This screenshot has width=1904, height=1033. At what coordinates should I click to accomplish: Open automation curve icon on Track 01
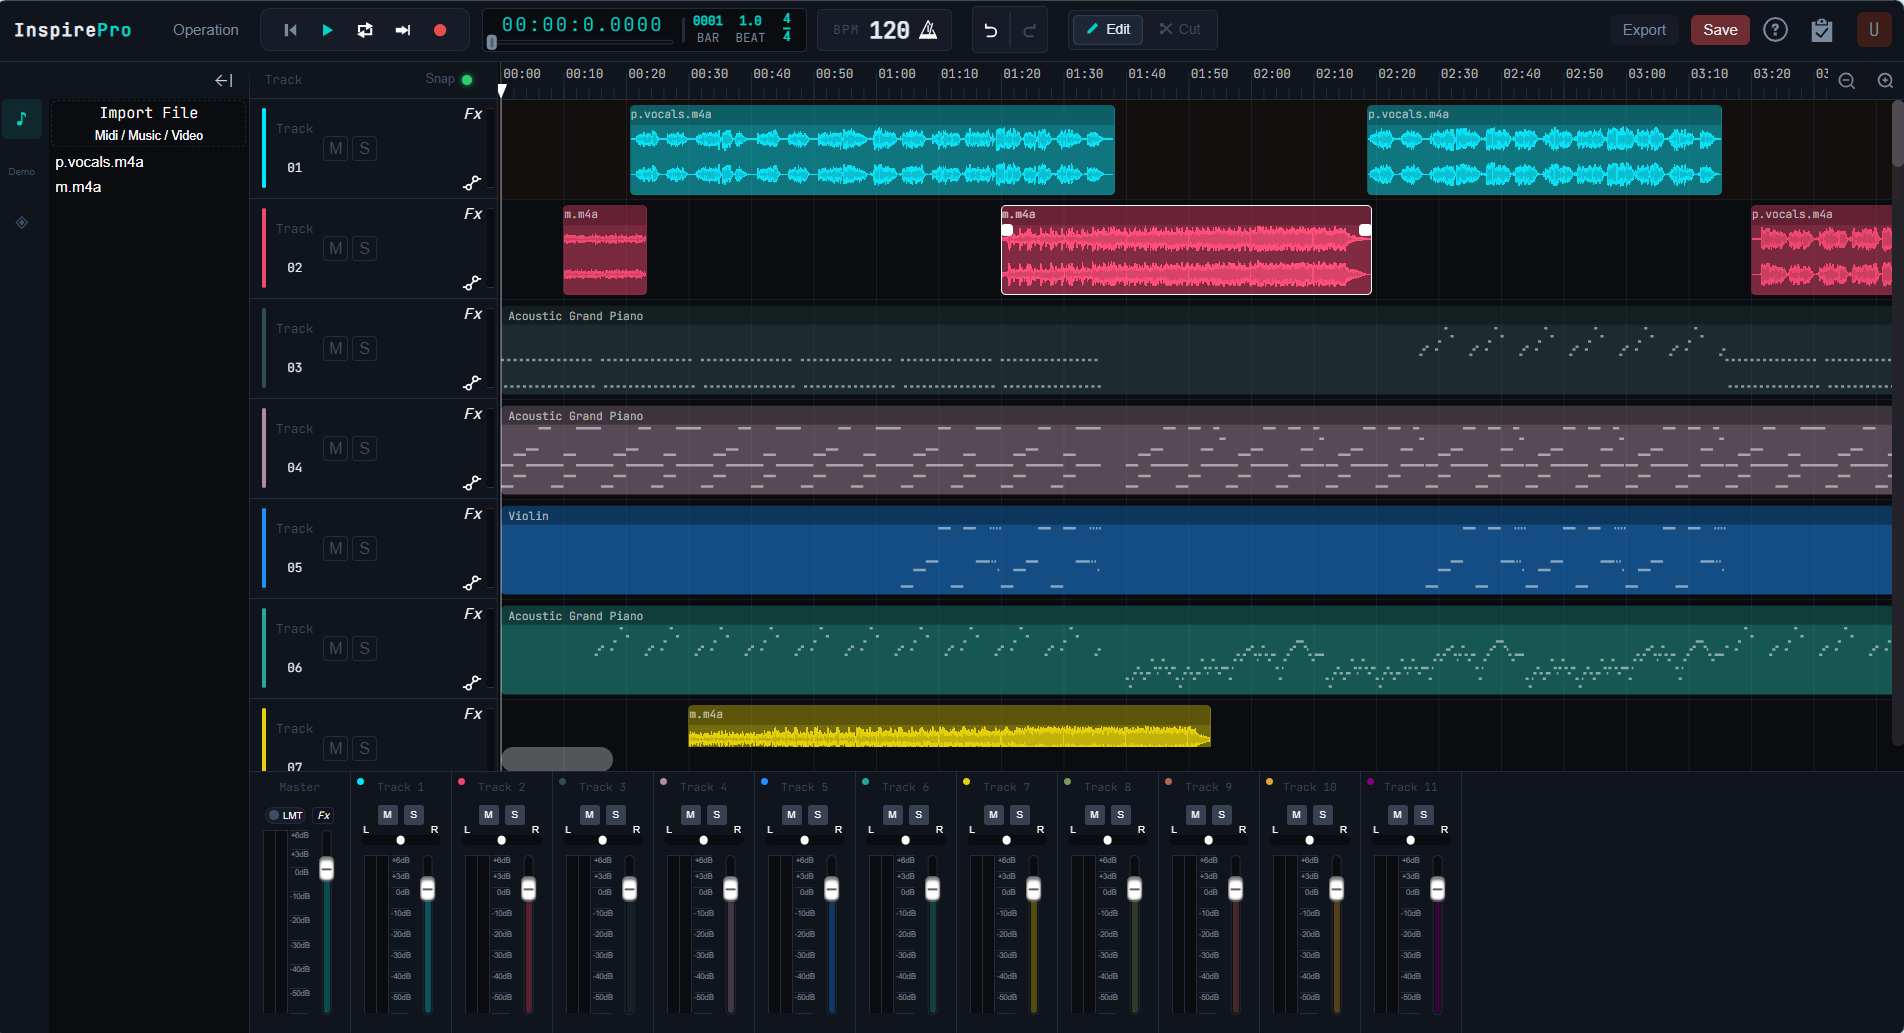(x=472, y=183)
